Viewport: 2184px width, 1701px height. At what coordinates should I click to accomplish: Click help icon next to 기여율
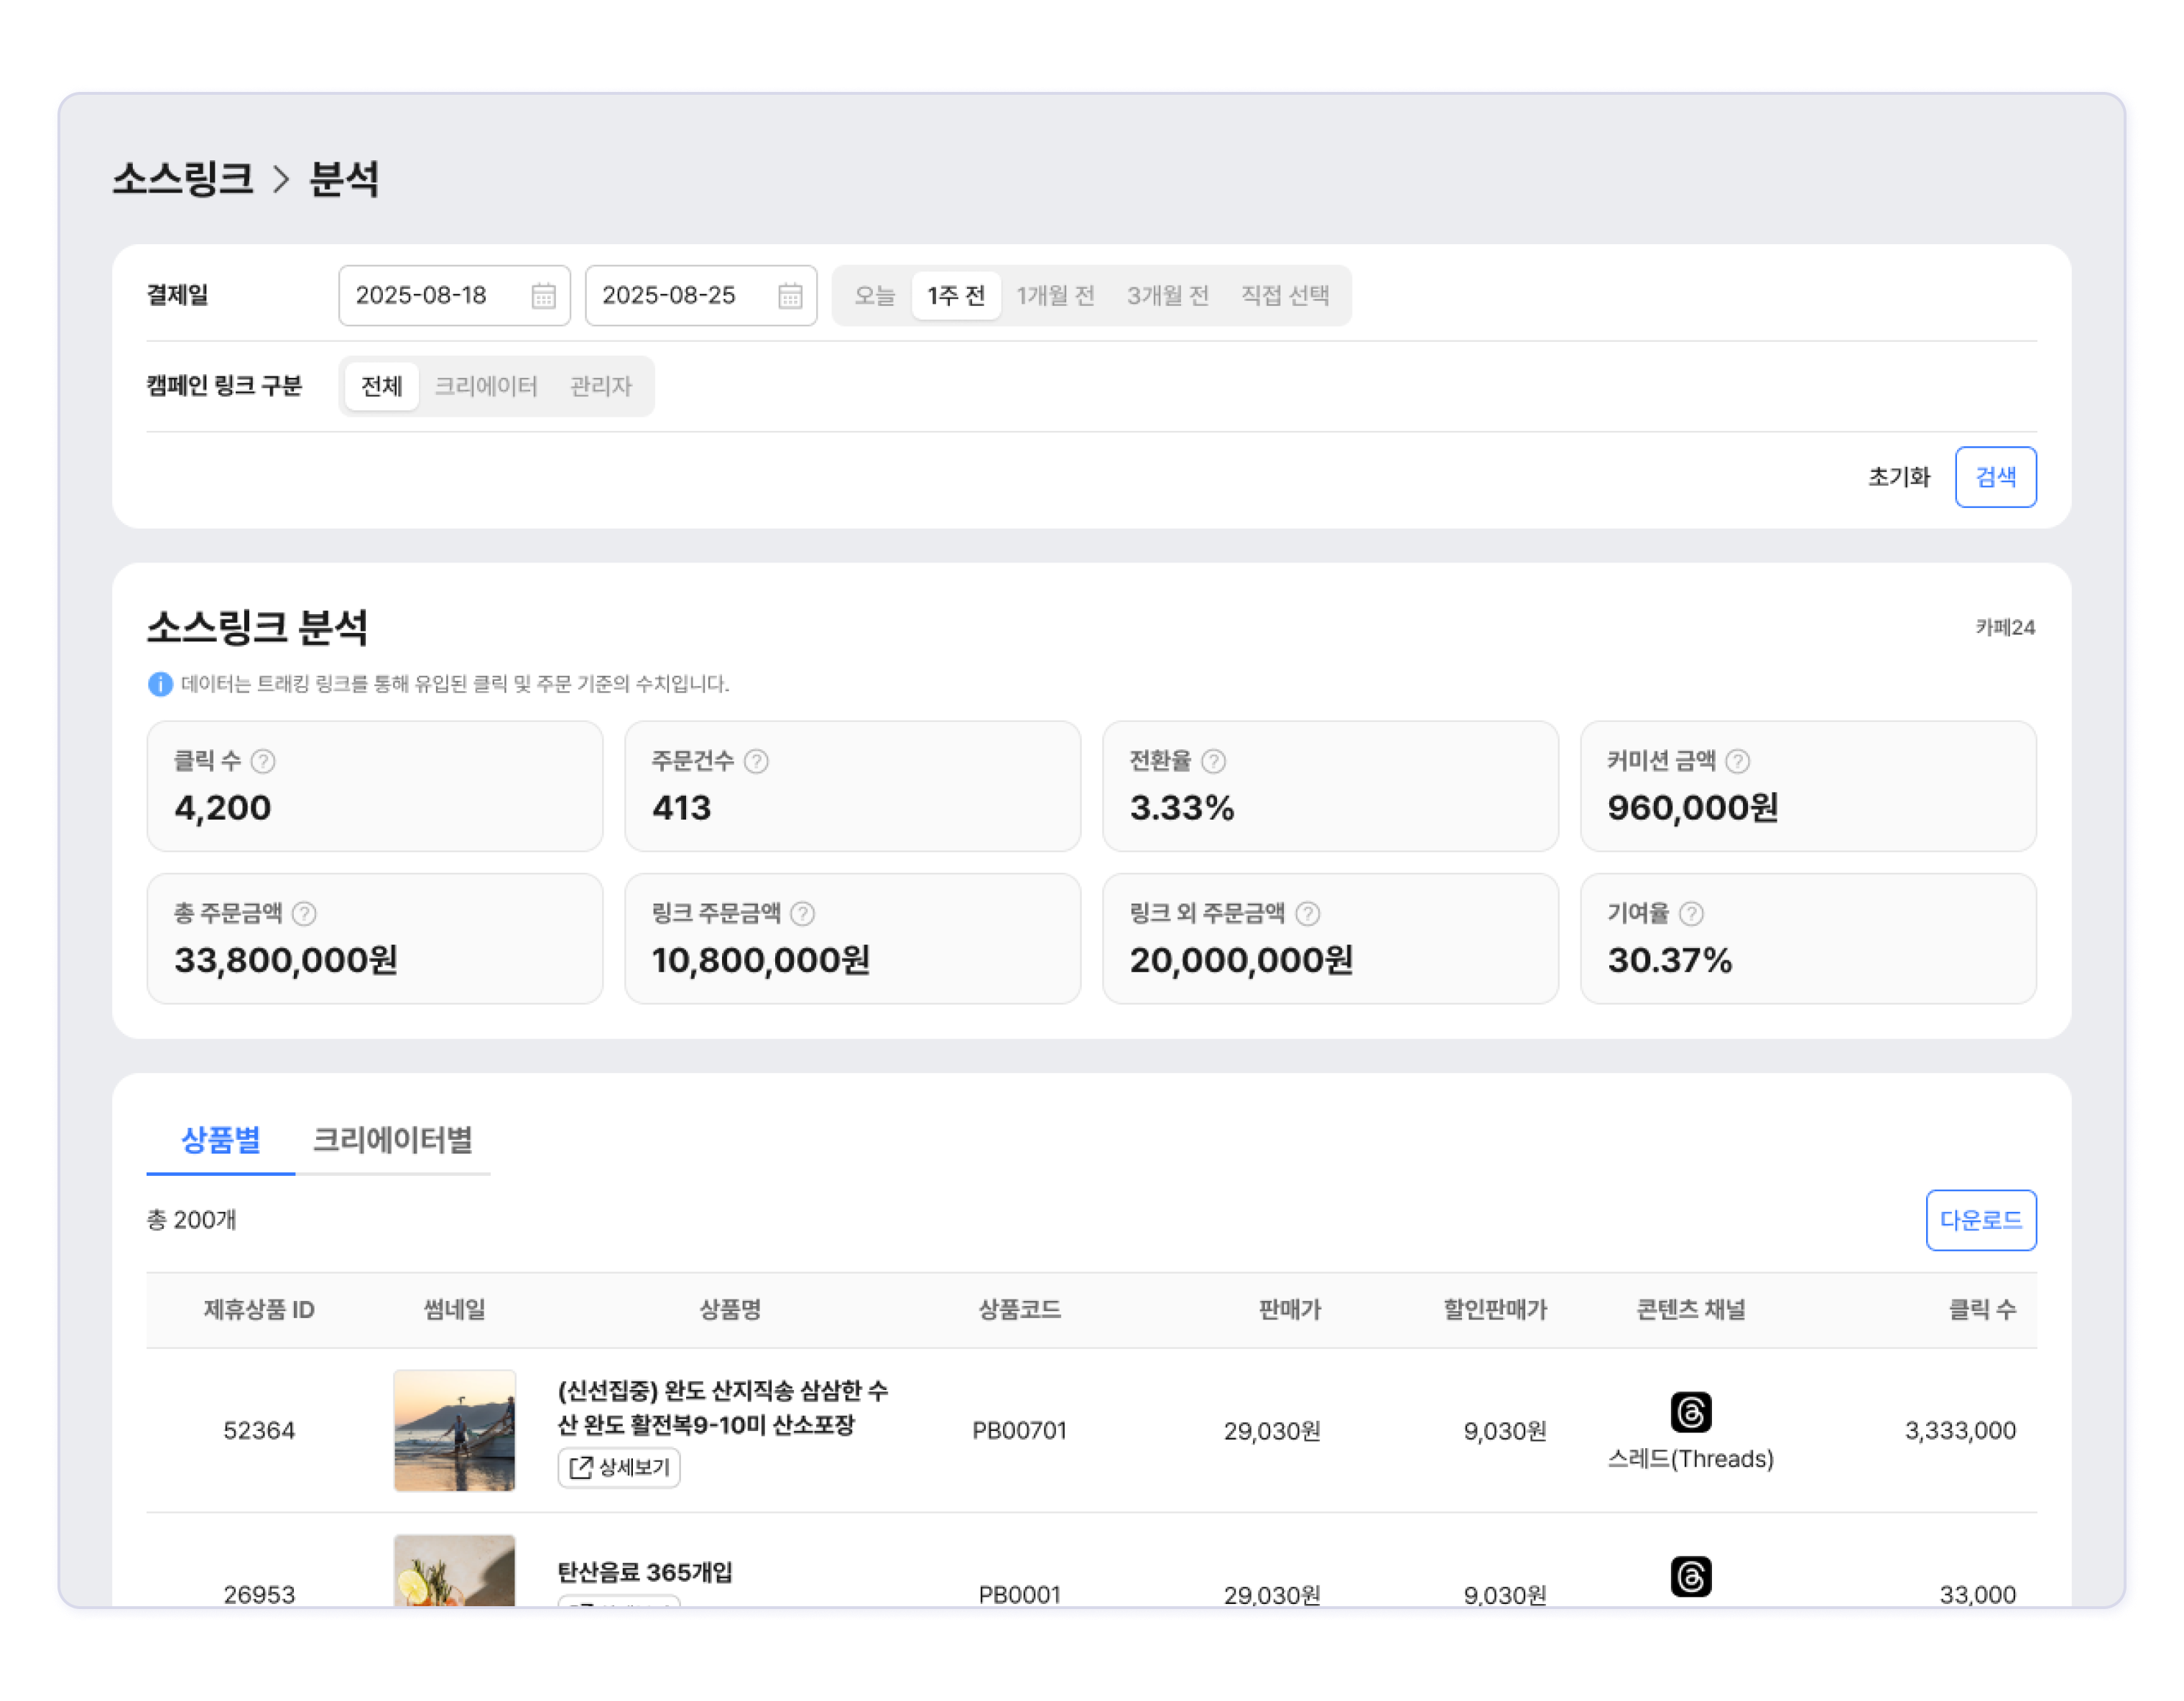(x=1691, y=913)
